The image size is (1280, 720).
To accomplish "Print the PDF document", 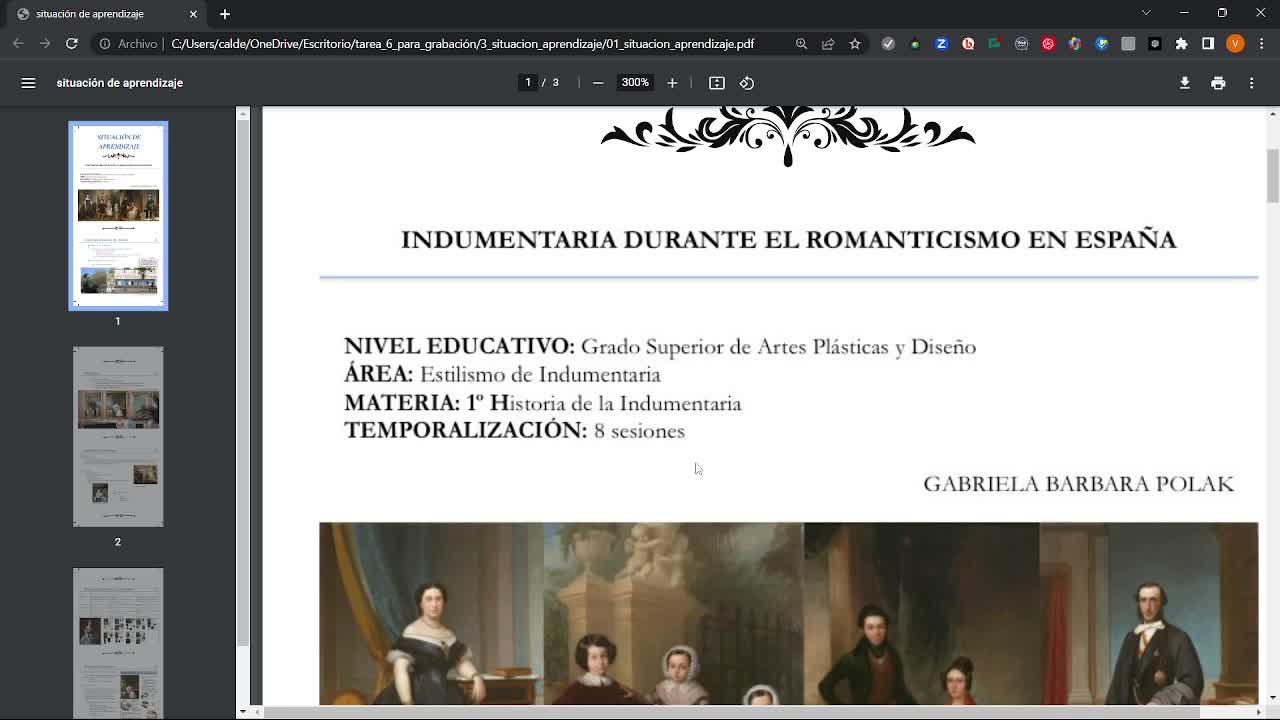I will tap(1218, 83).
